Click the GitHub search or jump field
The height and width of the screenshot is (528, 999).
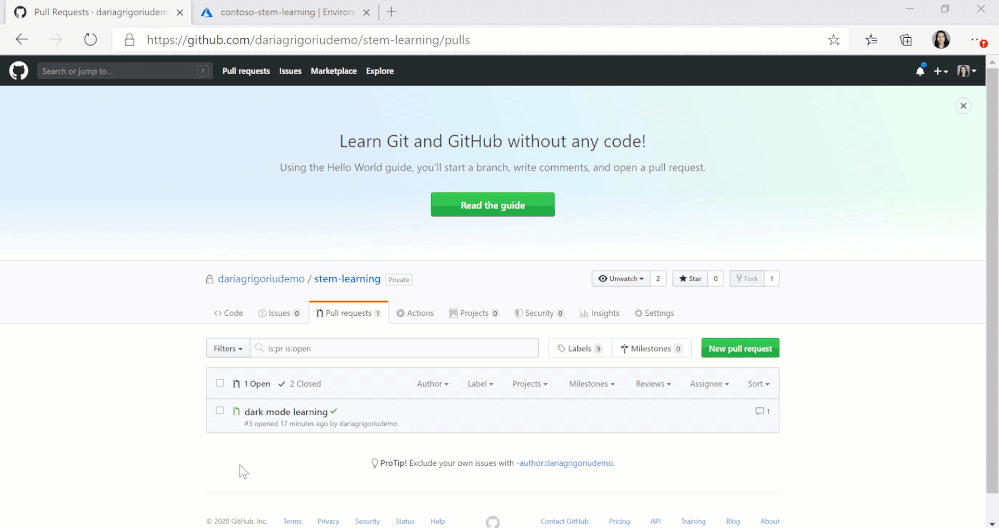tap(124, 71)
